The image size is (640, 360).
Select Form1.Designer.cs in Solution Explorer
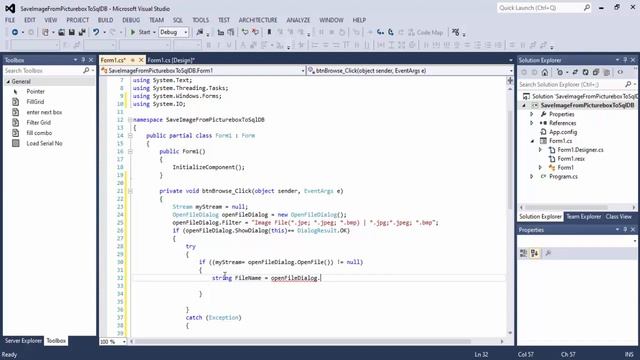click(580, 150)
